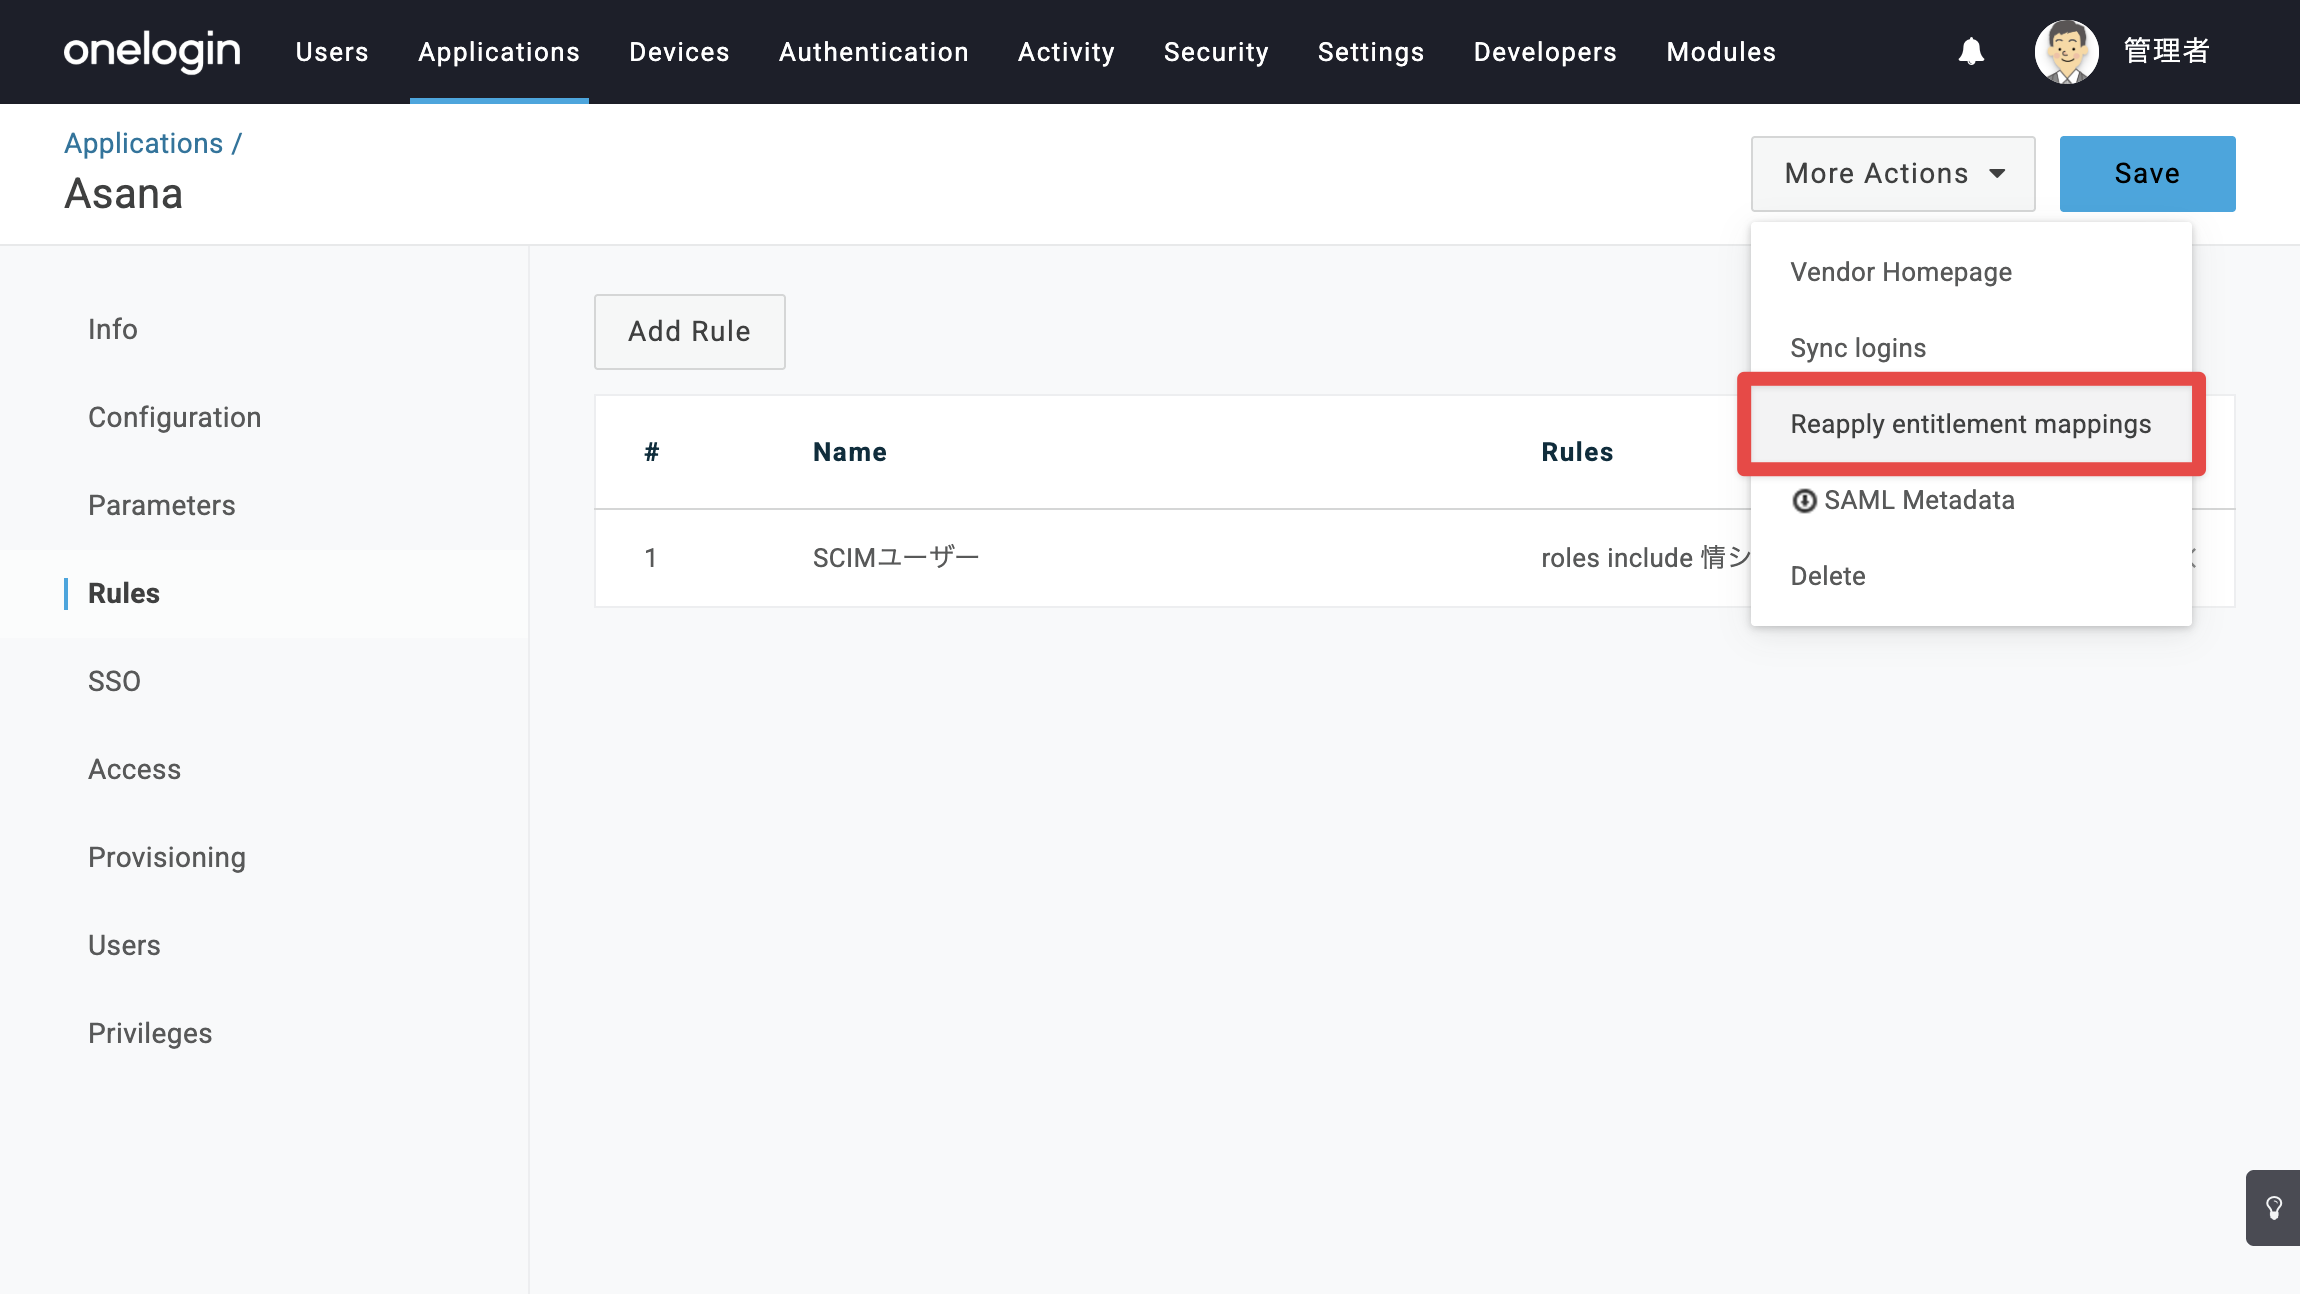Open the Developers top menu

click(x=1545, y=52)
